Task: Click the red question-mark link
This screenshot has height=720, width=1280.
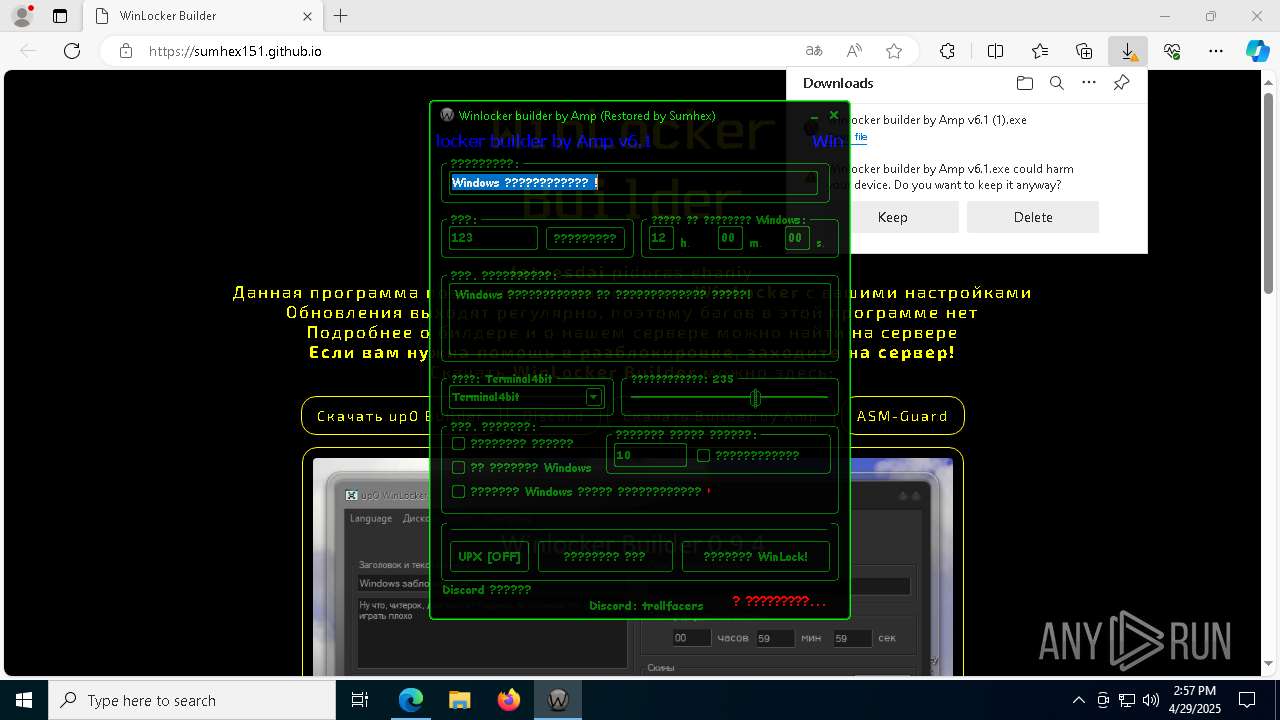Action: 779,601
